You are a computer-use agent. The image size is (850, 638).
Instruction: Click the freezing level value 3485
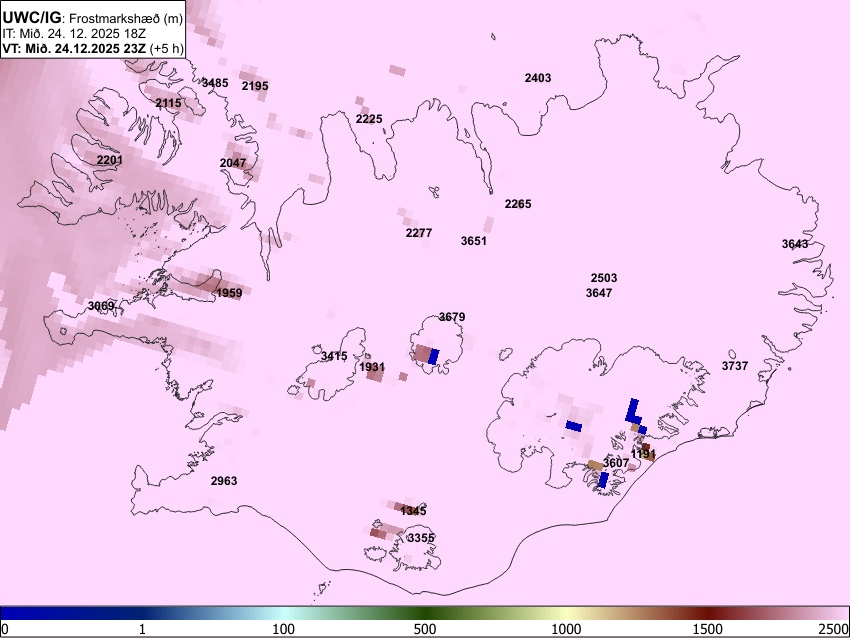click(215, 83)
